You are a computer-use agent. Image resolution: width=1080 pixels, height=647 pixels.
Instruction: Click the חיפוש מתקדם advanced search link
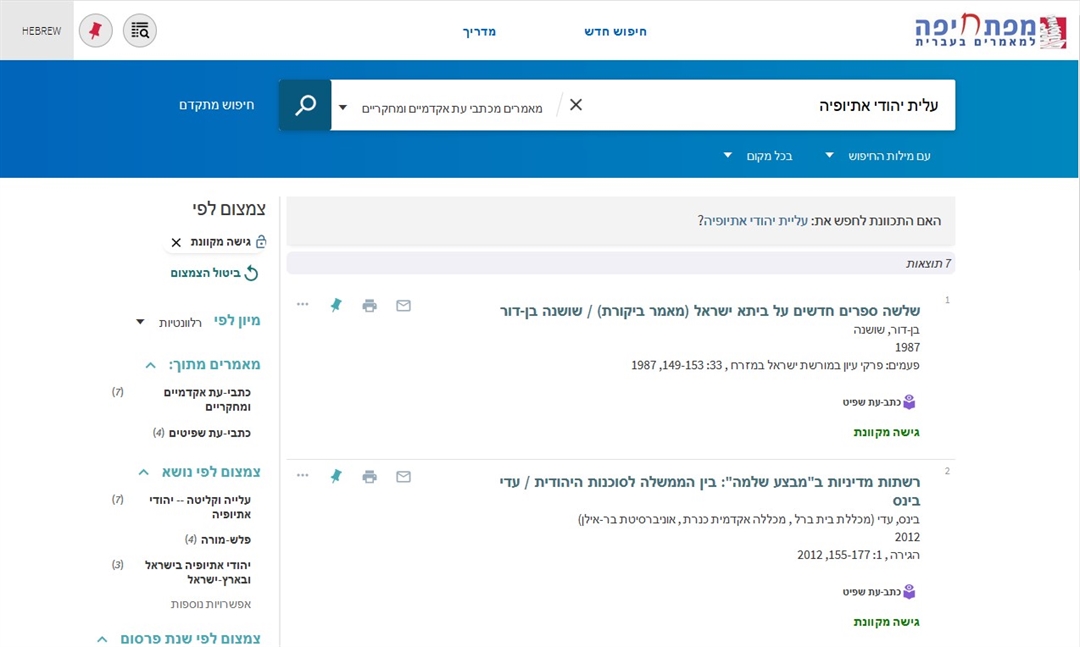217,105
